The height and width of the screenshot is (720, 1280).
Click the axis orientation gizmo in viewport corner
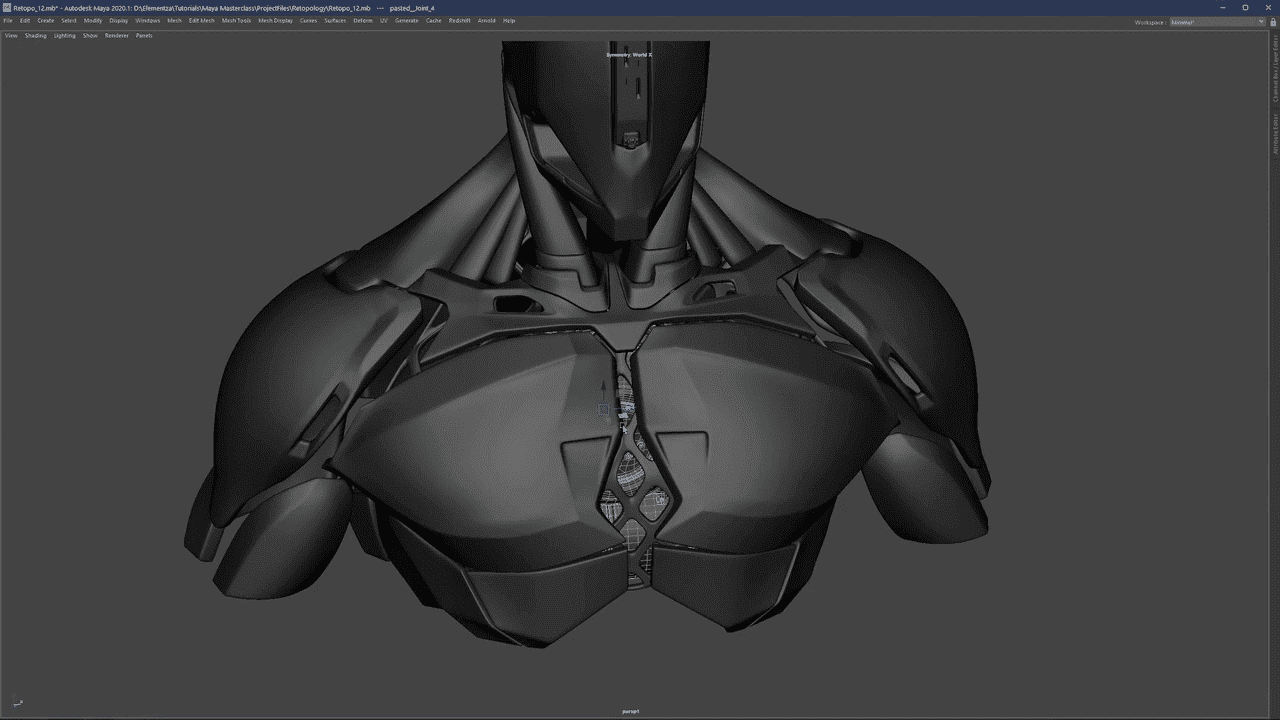(x=18, y=703)
